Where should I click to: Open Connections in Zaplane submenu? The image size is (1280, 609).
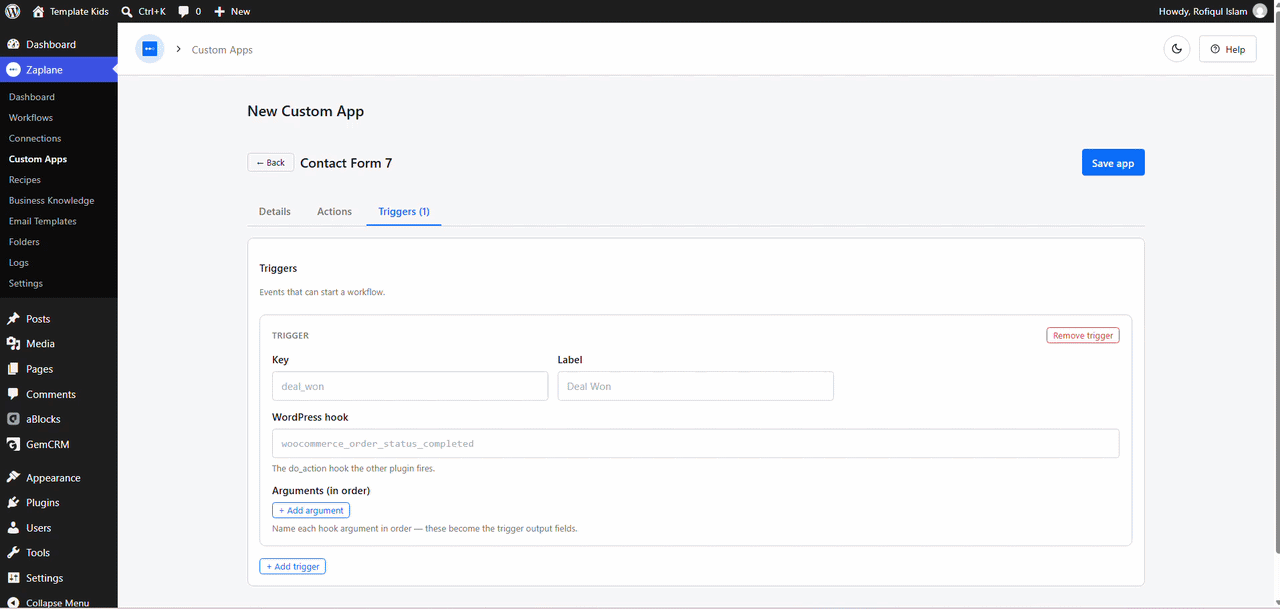[x=35, y=139]
